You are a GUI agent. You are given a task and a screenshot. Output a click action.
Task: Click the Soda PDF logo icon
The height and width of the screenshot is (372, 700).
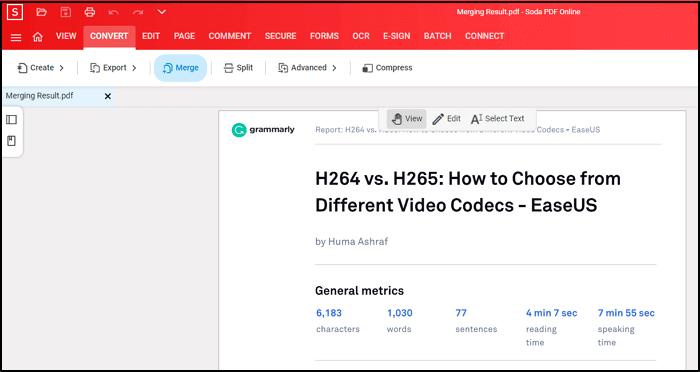(x=15, y=12)
